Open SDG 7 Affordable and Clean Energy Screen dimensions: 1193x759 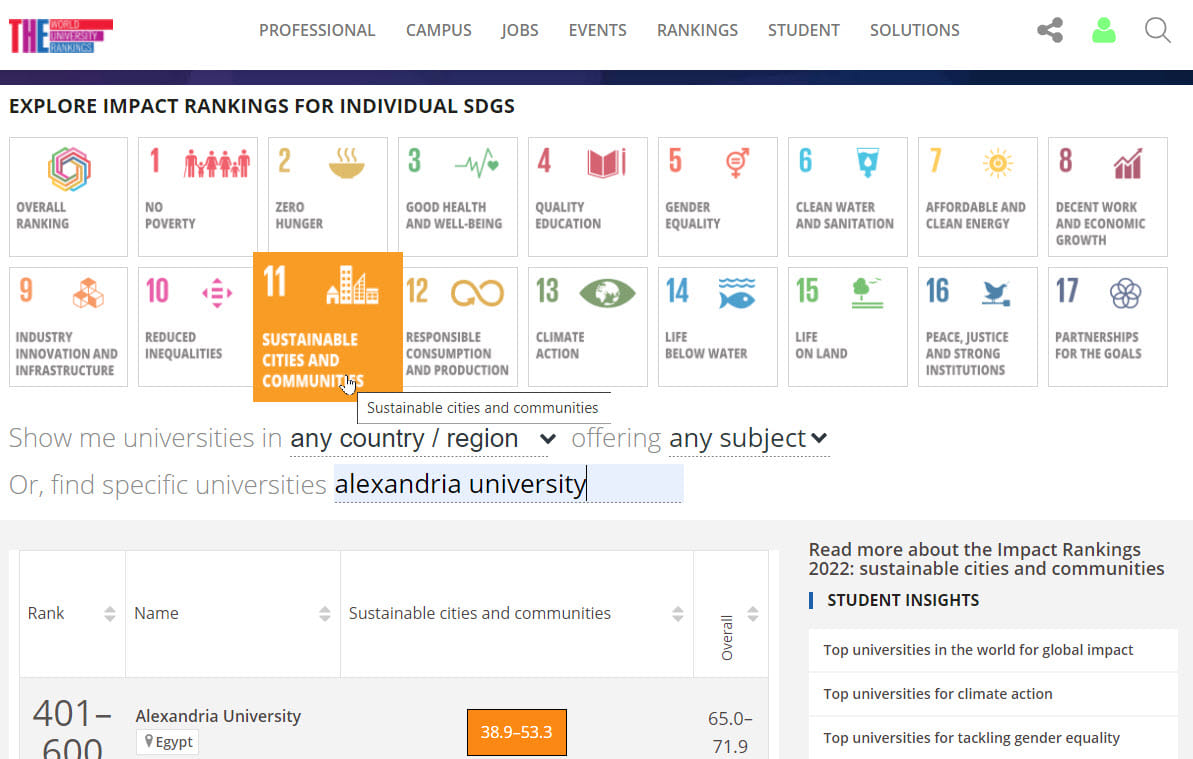977,196
